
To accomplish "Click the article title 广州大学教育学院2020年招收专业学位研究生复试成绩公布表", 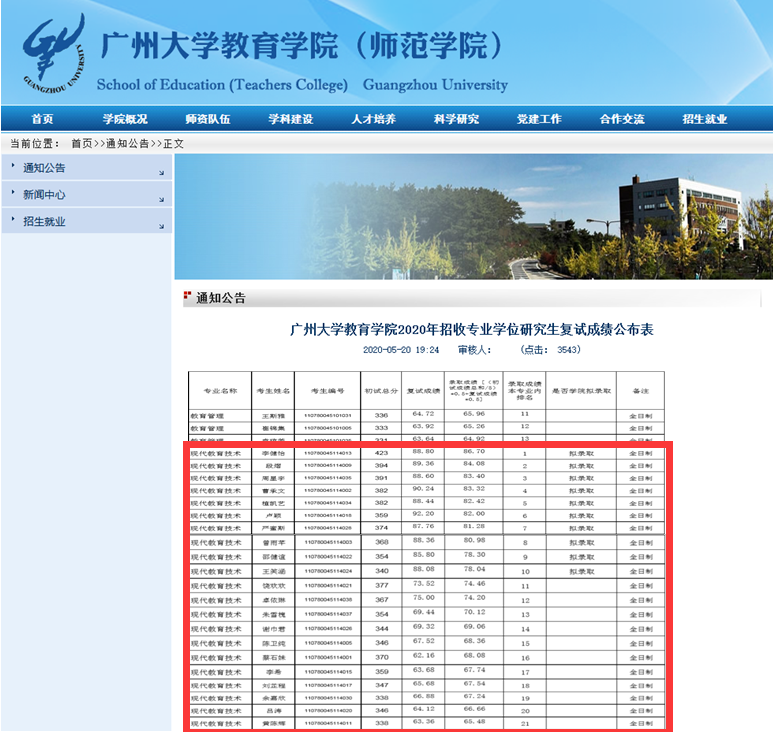I will click(472, 329).
